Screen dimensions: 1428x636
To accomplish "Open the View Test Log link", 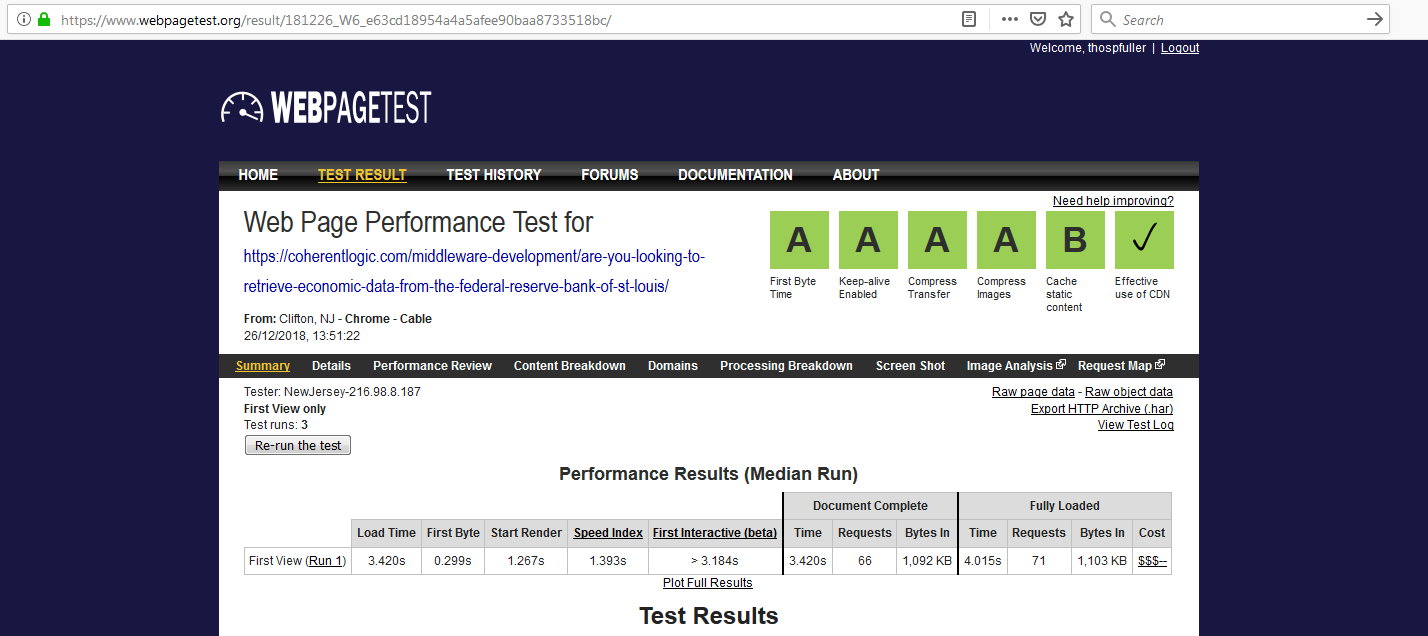I will (1136, 425).
